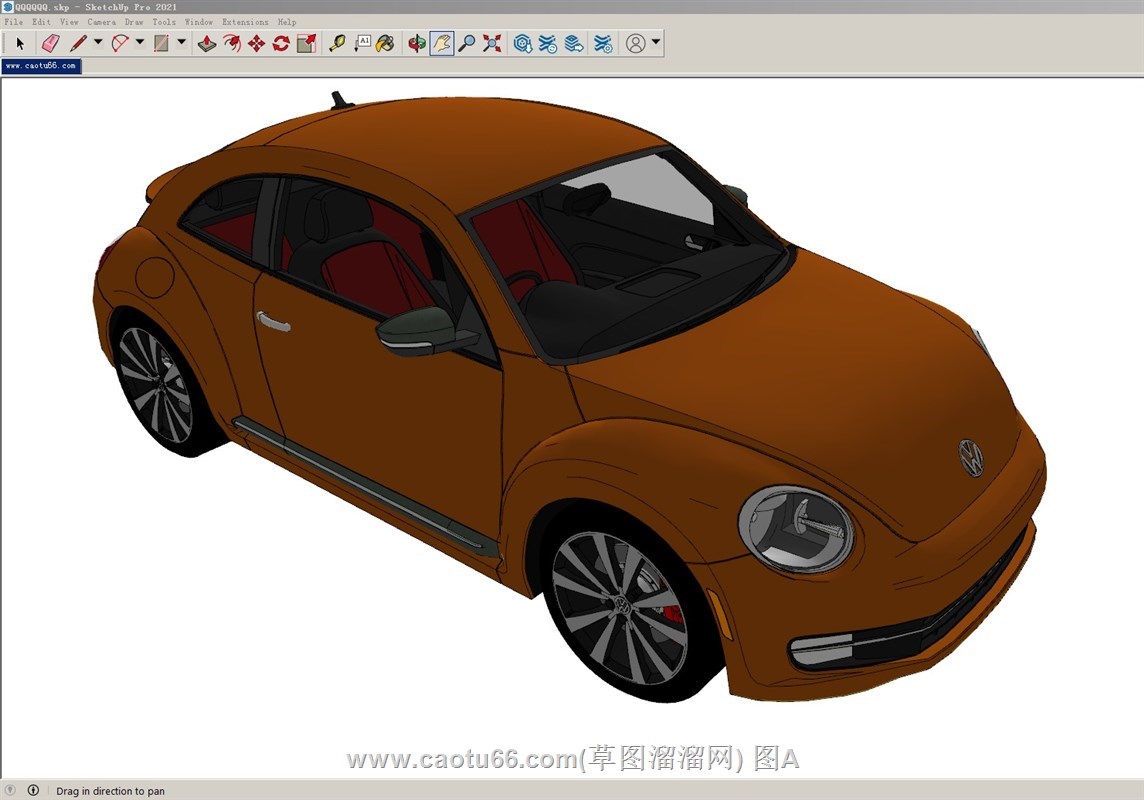
Task: Pick the pink Eraser tool
Action: [x=50, y=43]
